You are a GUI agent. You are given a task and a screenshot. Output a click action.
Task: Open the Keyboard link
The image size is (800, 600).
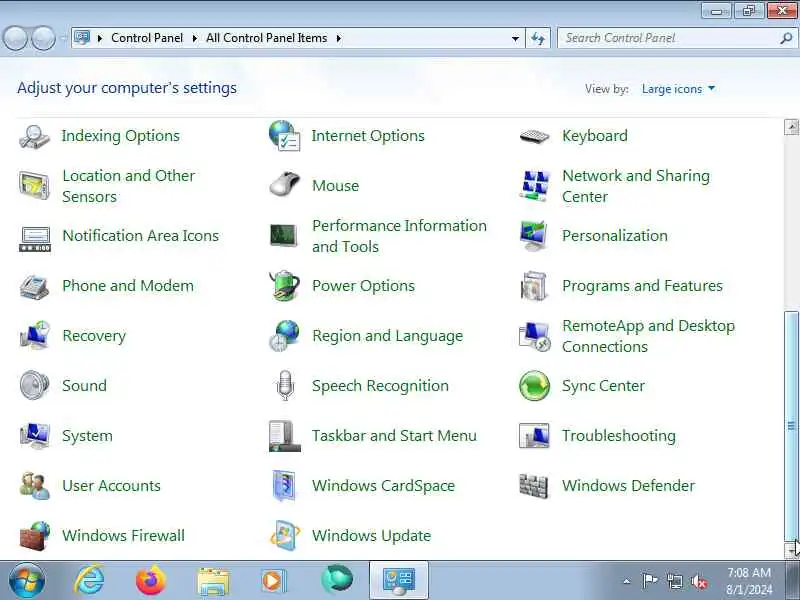595,136
